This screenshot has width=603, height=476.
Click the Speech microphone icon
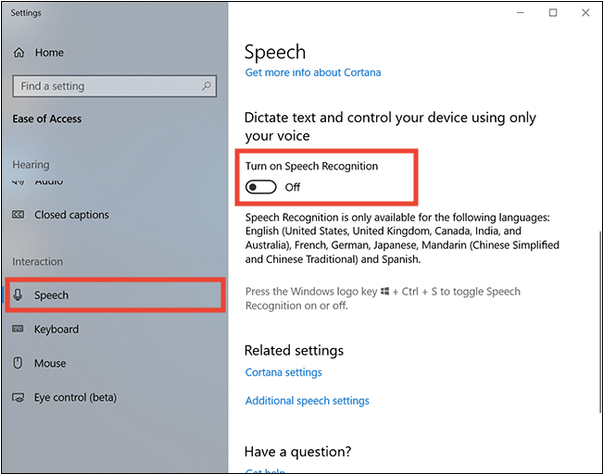point(18,295)
